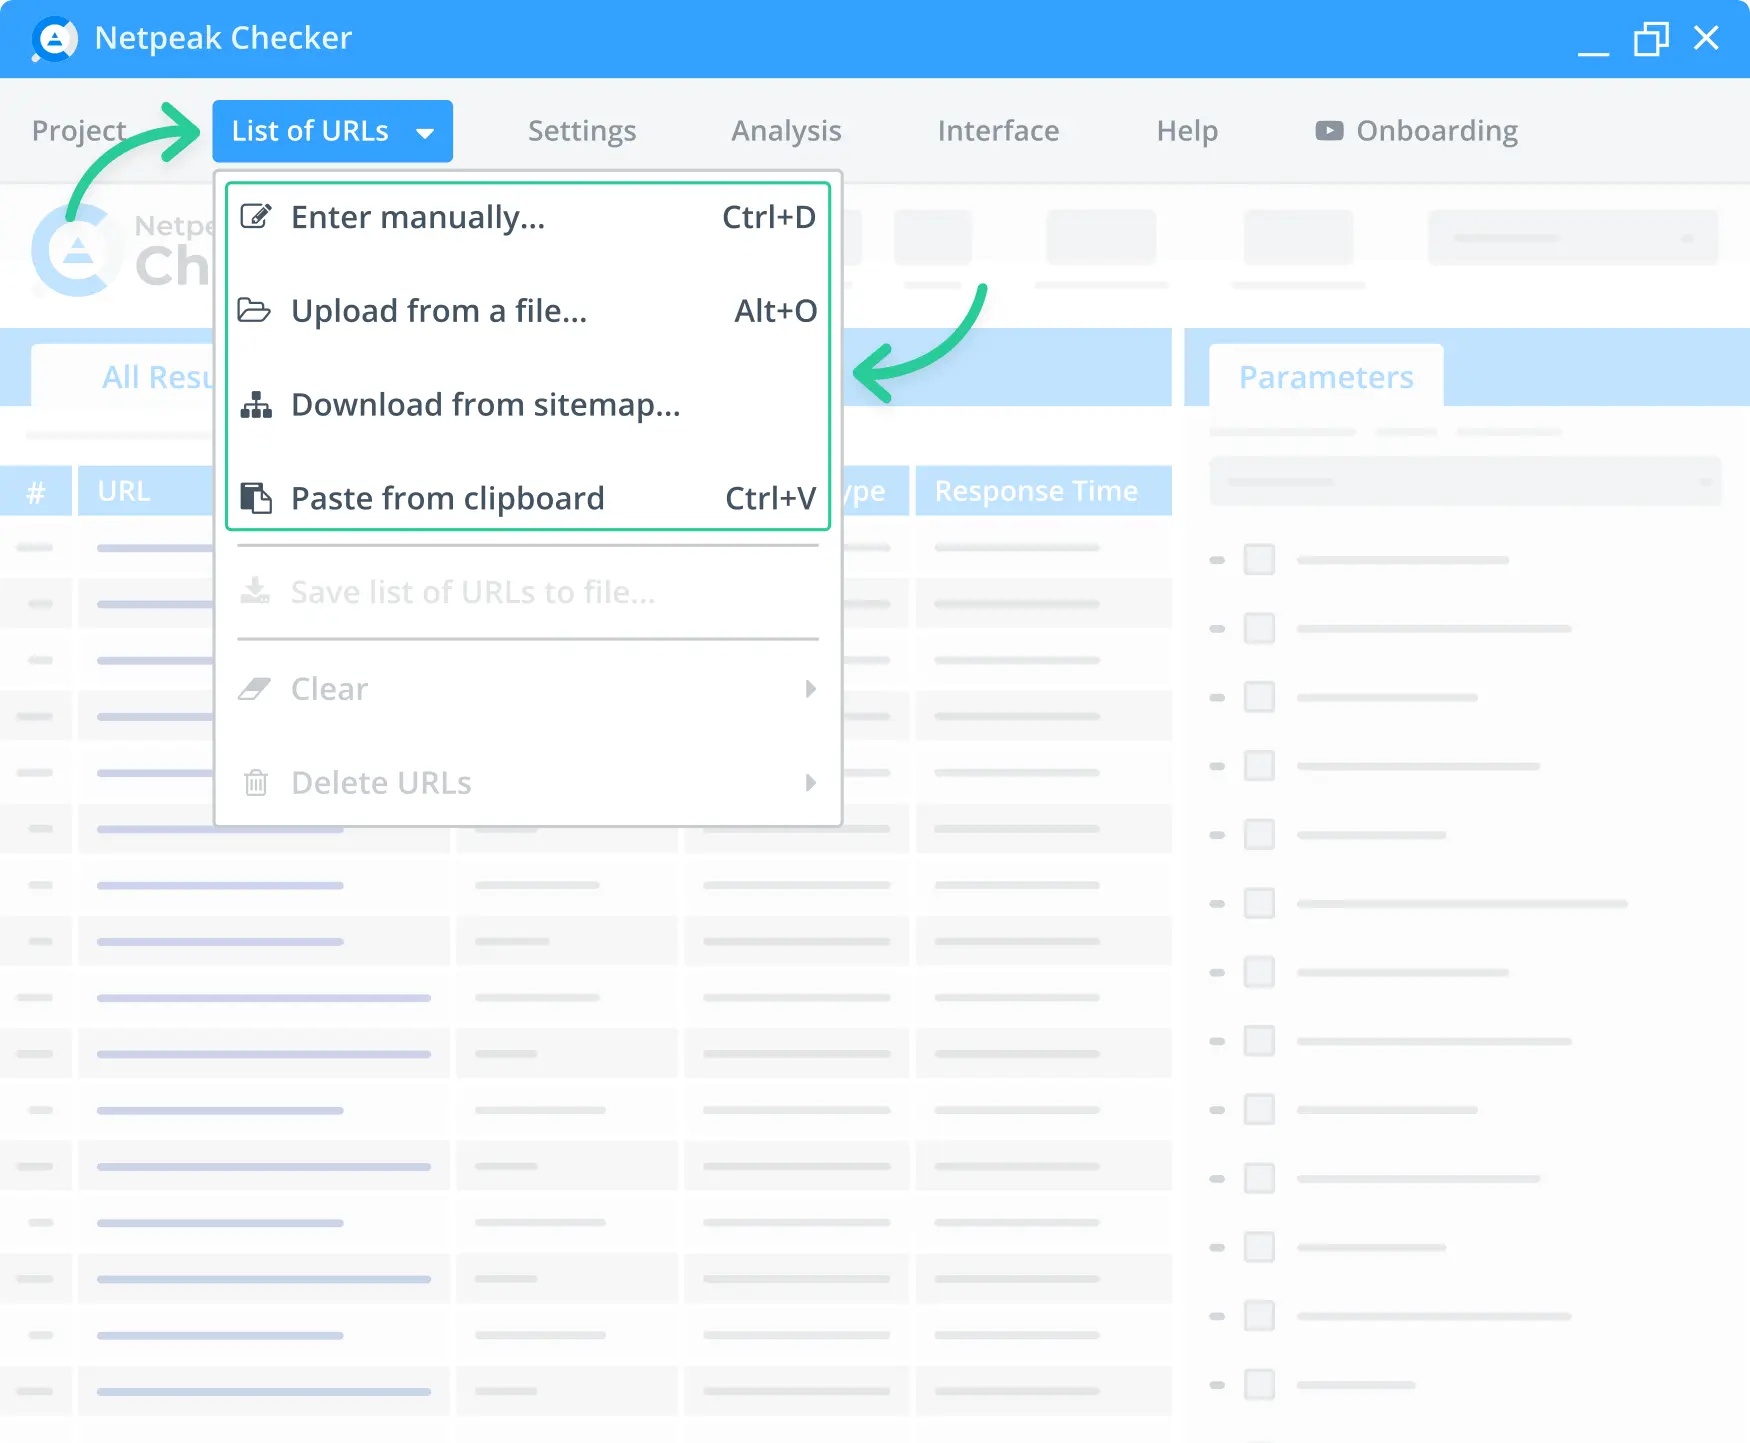Expand the Clear submenu
1750x1443 pixels.
[x=810, y=688]
